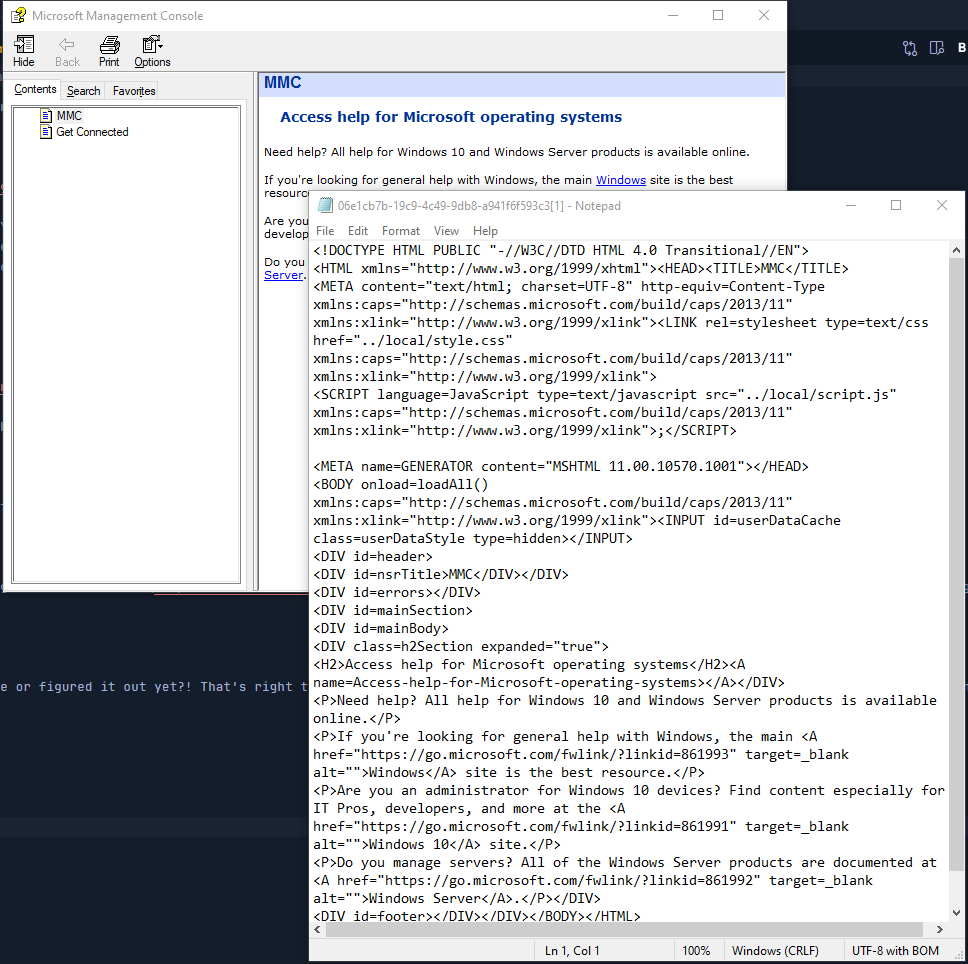This screenshot has width=968, height=964.
Task: Click the '<DIV id=mainBody>' line in Notepad
Action: pos(381,628)
